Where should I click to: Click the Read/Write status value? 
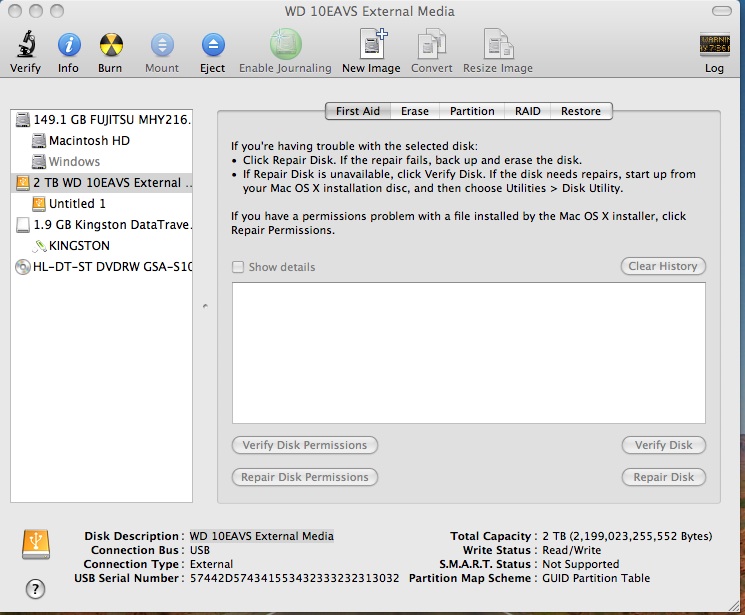[572, 550]
